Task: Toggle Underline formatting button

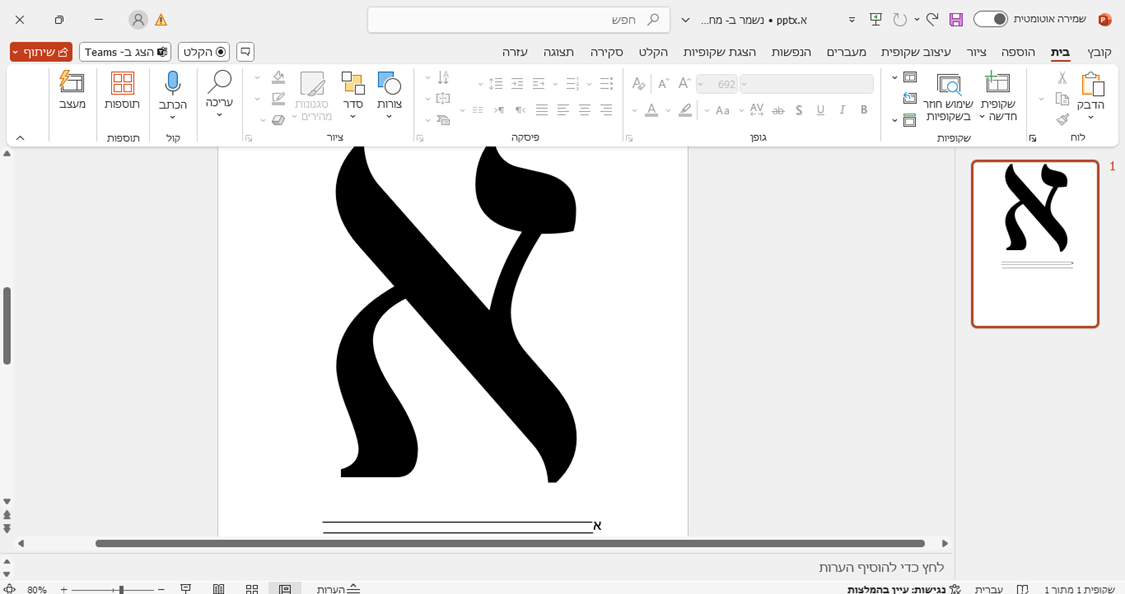Action: [820, 110]
